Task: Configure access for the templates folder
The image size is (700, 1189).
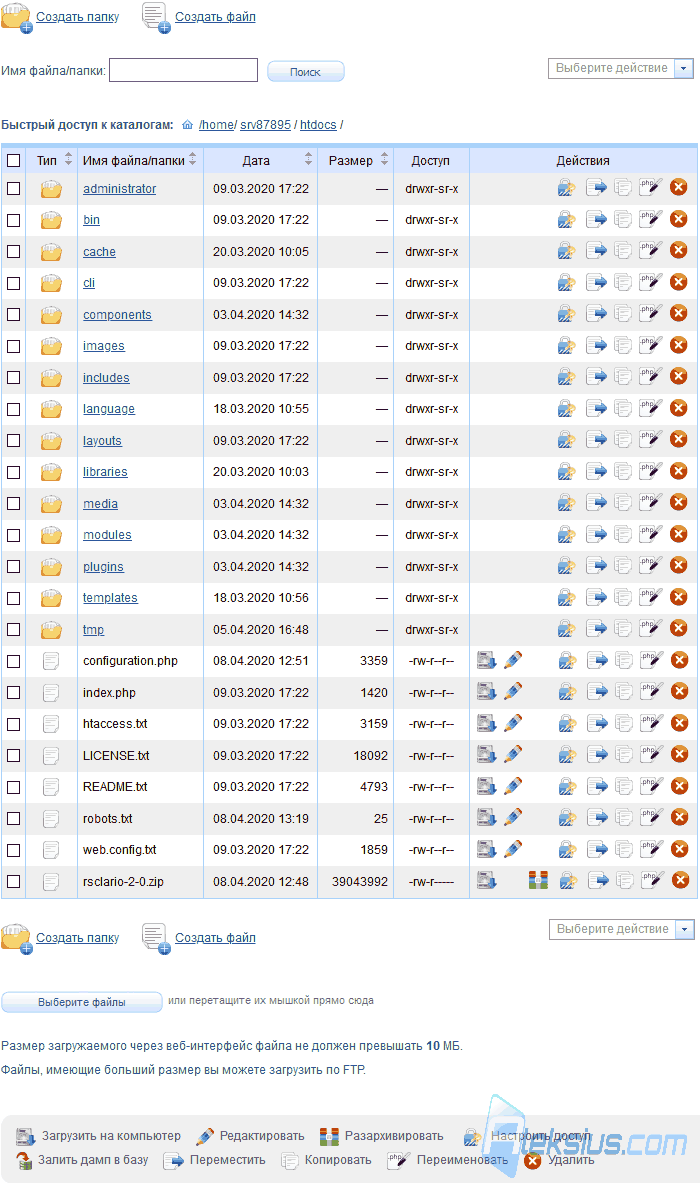Action: coord(567,597)
